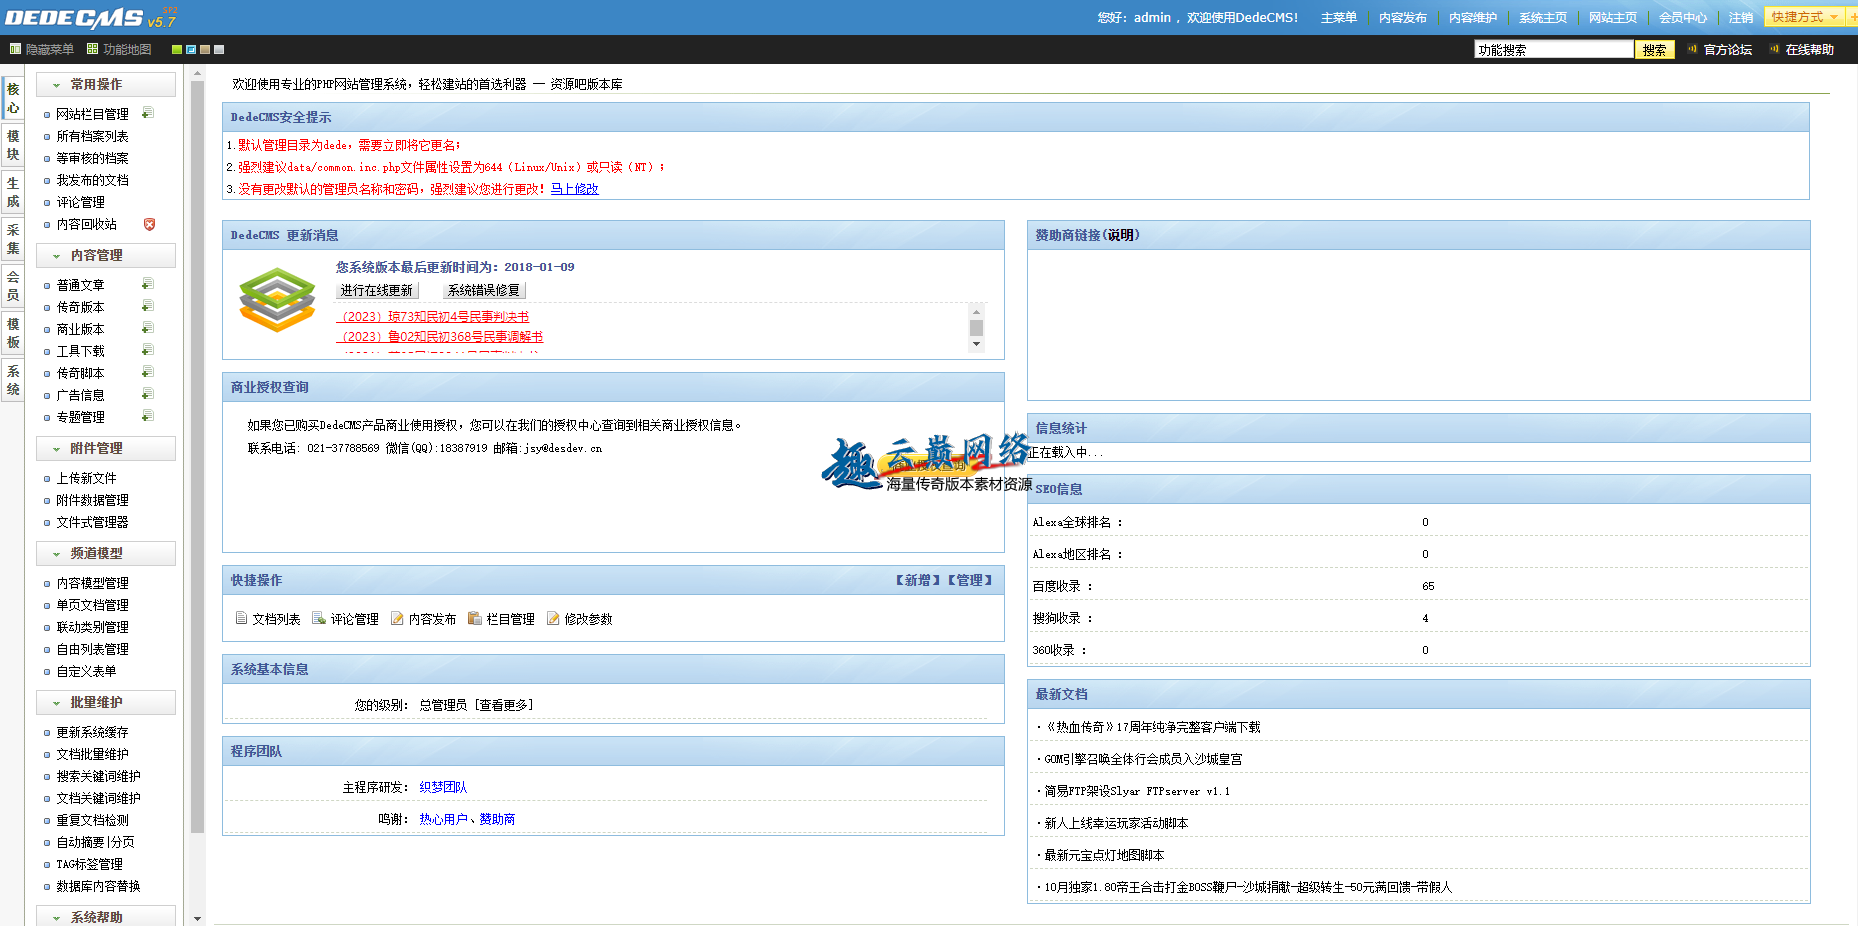
Task: Switch to the 模块 side tab
Action: pyautogui.click(x=13, y=145)
